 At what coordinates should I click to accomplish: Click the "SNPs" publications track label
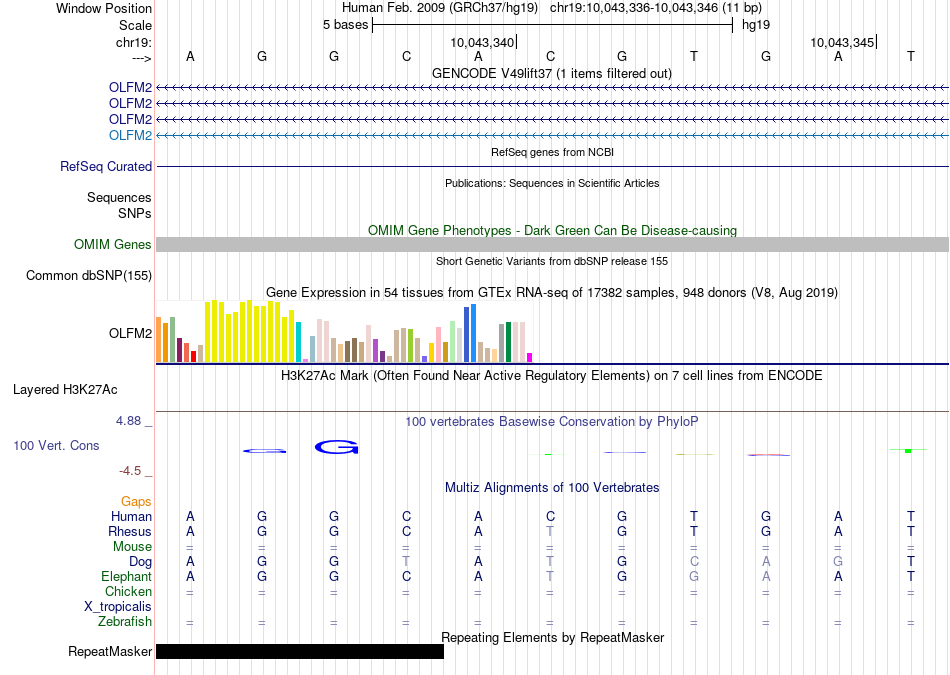[x=135, y=213]
